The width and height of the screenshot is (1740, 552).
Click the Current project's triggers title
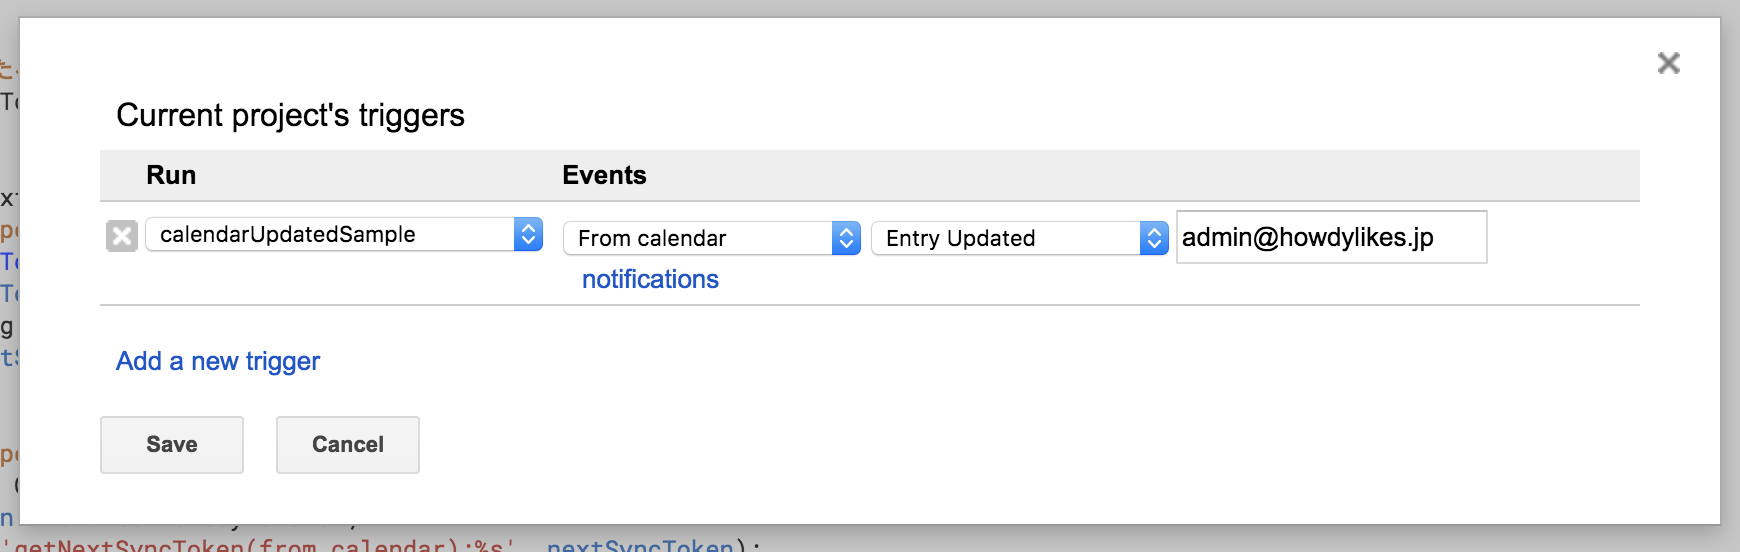tap(290, 115)
